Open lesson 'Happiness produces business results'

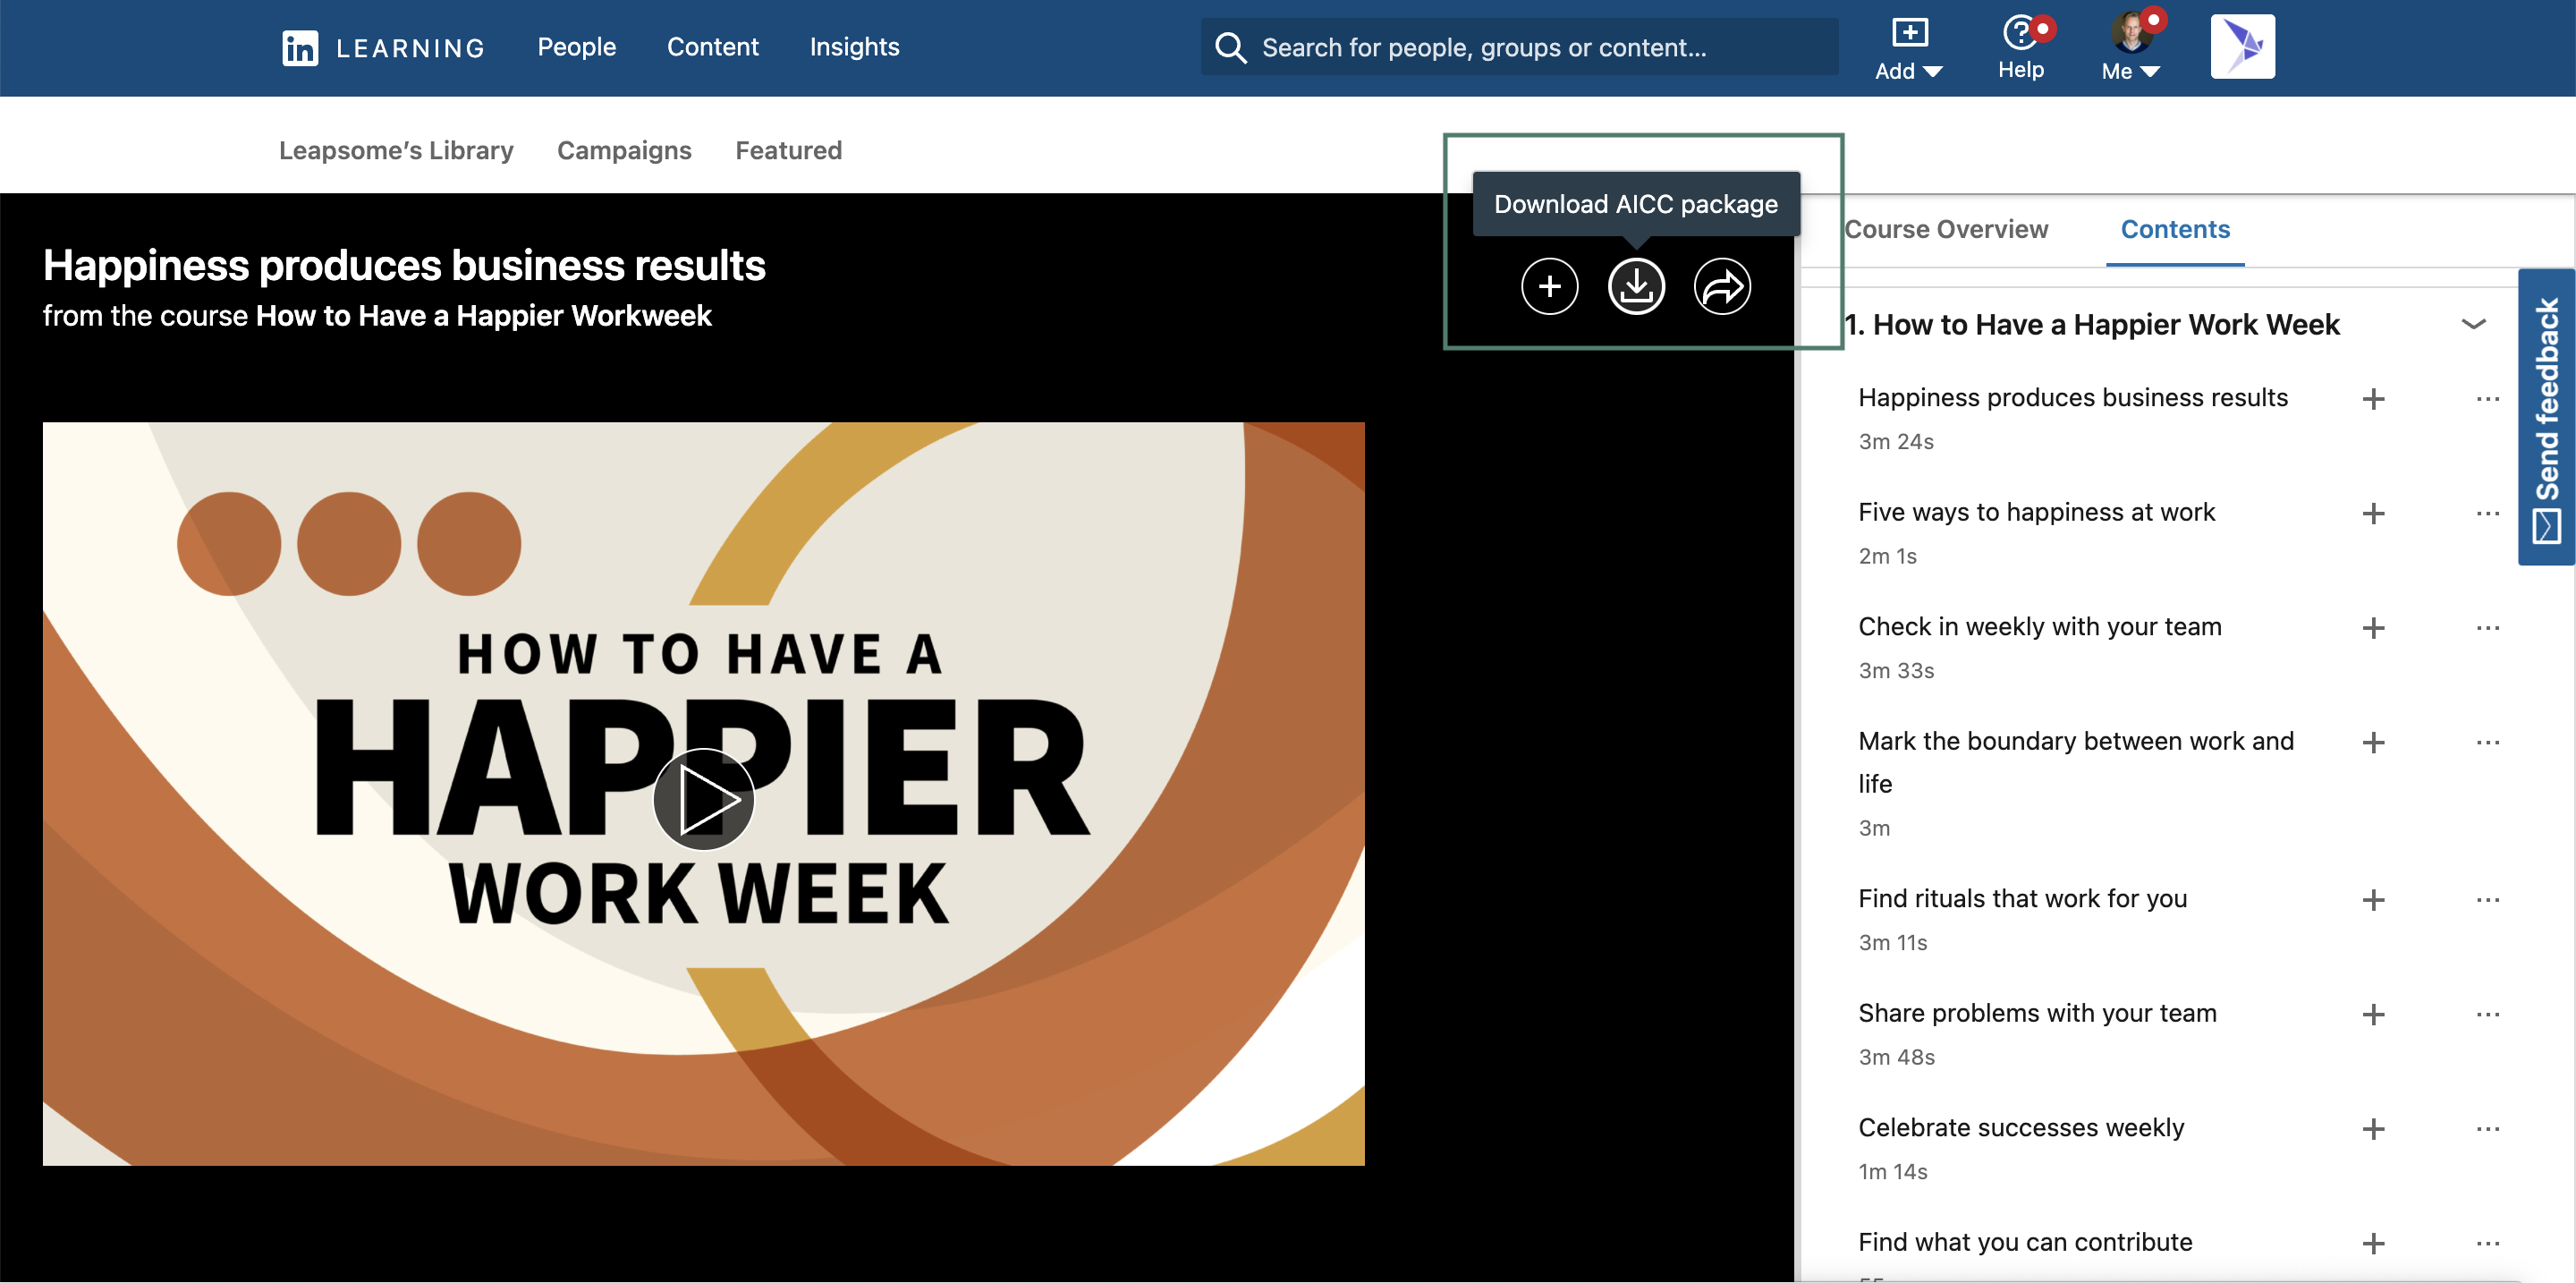click(2072, 398)
